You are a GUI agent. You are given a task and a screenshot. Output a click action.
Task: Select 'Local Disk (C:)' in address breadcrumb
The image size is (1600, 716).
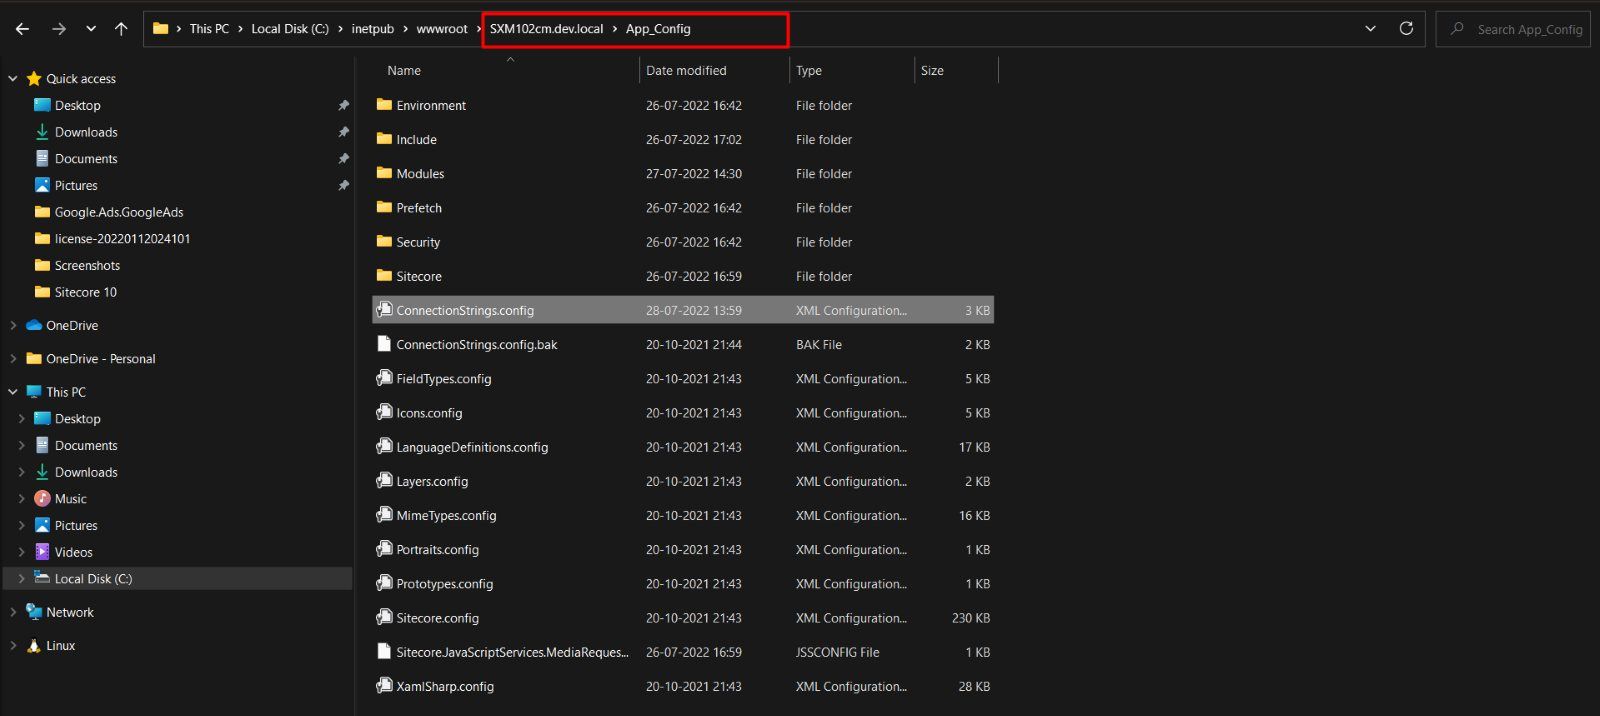tap(290, 29)
